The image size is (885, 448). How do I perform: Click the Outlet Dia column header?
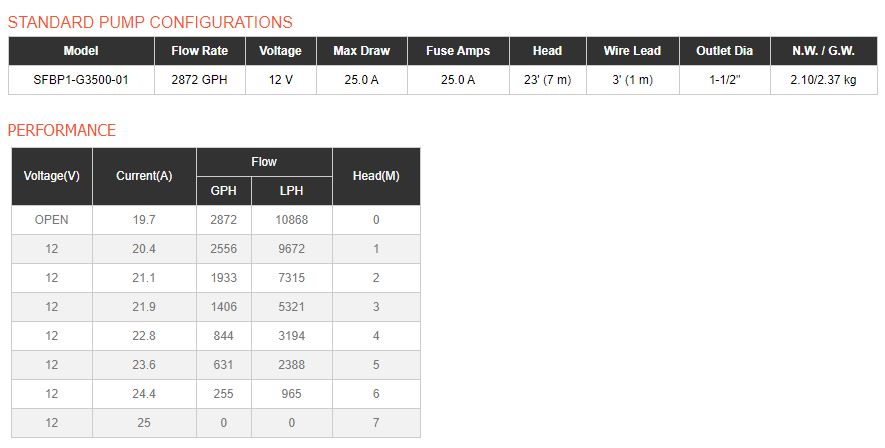click(724, 51)
